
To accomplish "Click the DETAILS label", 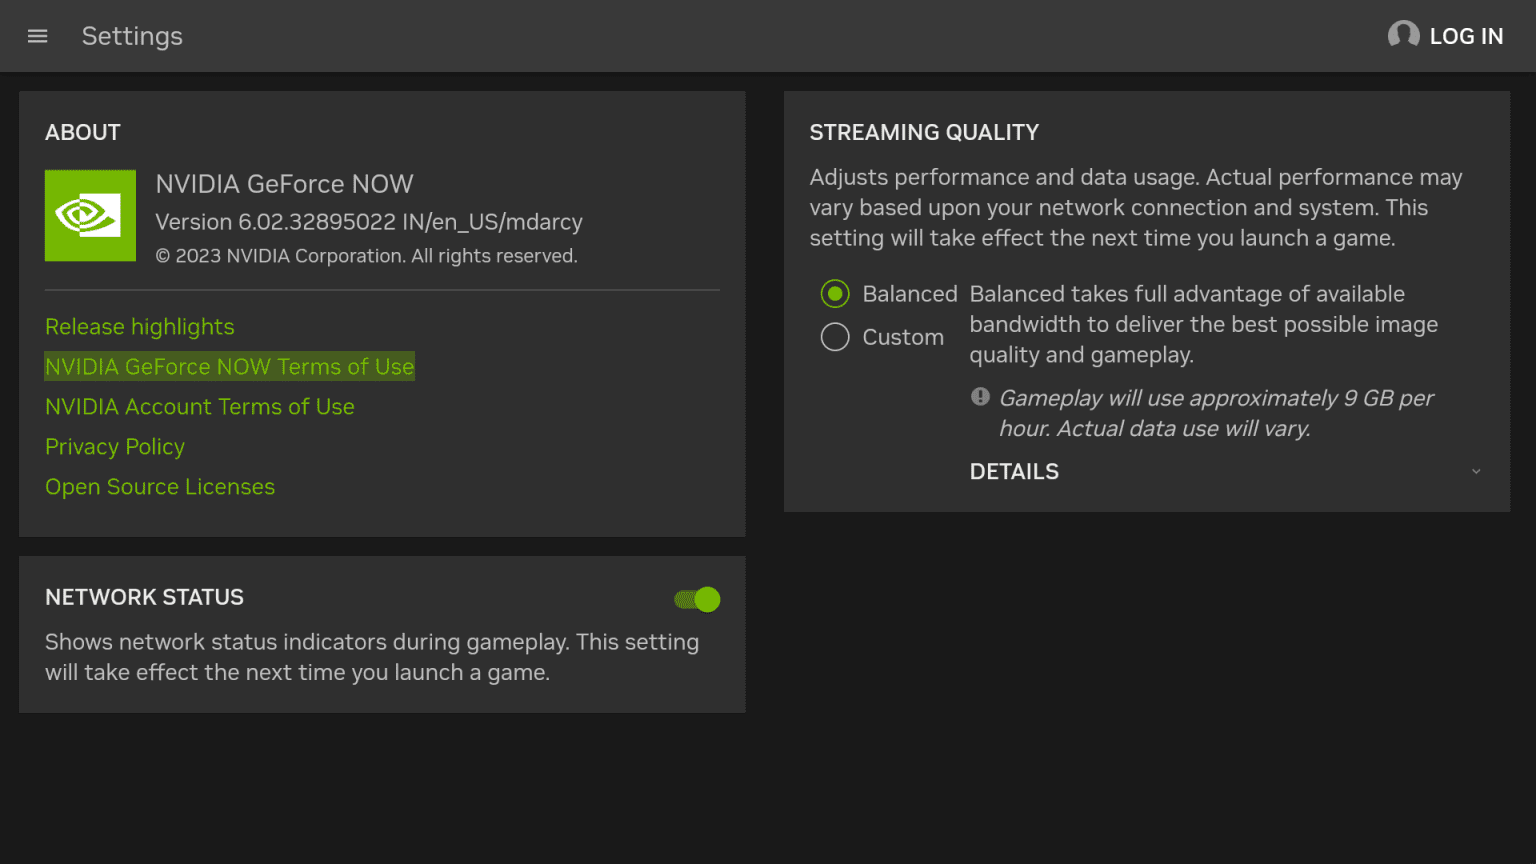I will click(x=1014, y=472).
